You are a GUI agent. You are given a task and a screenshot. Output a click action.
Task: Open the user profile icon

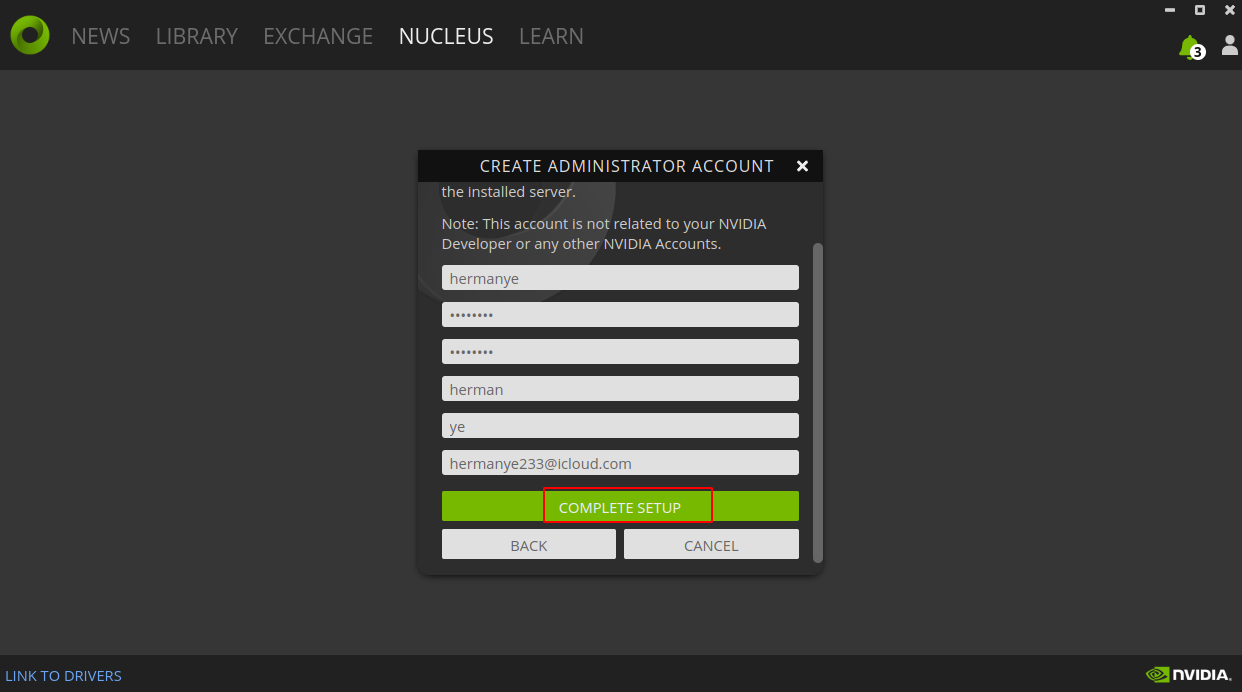1230,45
